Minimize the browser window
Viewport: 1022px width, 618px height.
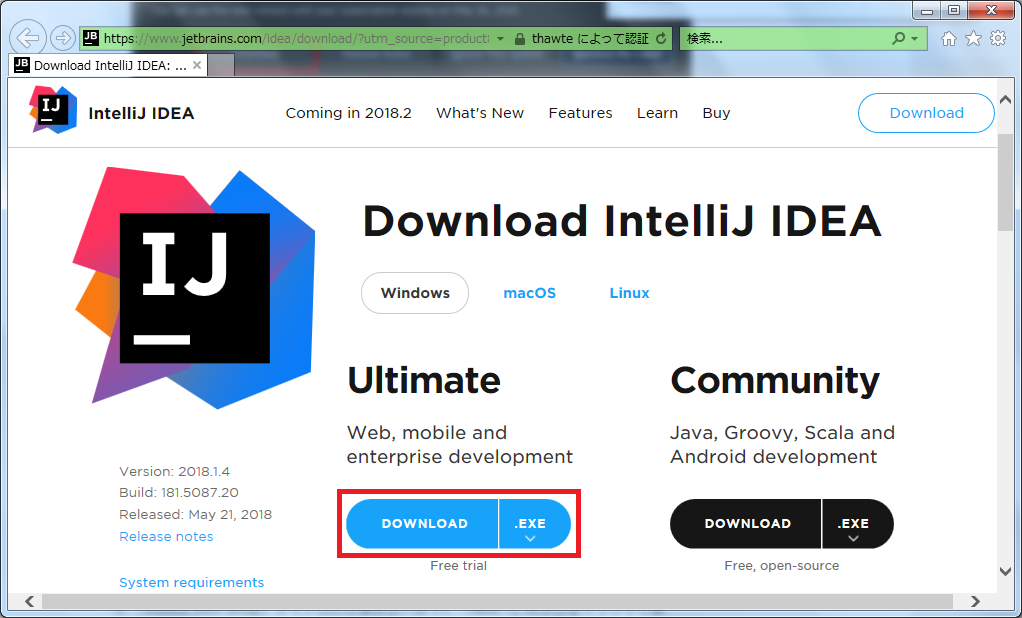coord(926,11)
